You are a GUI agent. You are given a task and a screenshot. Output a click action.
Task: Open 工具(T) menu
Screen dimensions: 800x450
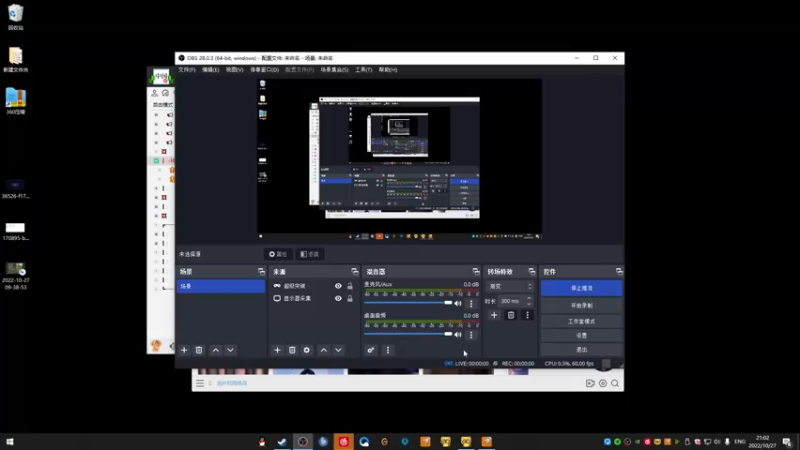click(x=364, y=70)
